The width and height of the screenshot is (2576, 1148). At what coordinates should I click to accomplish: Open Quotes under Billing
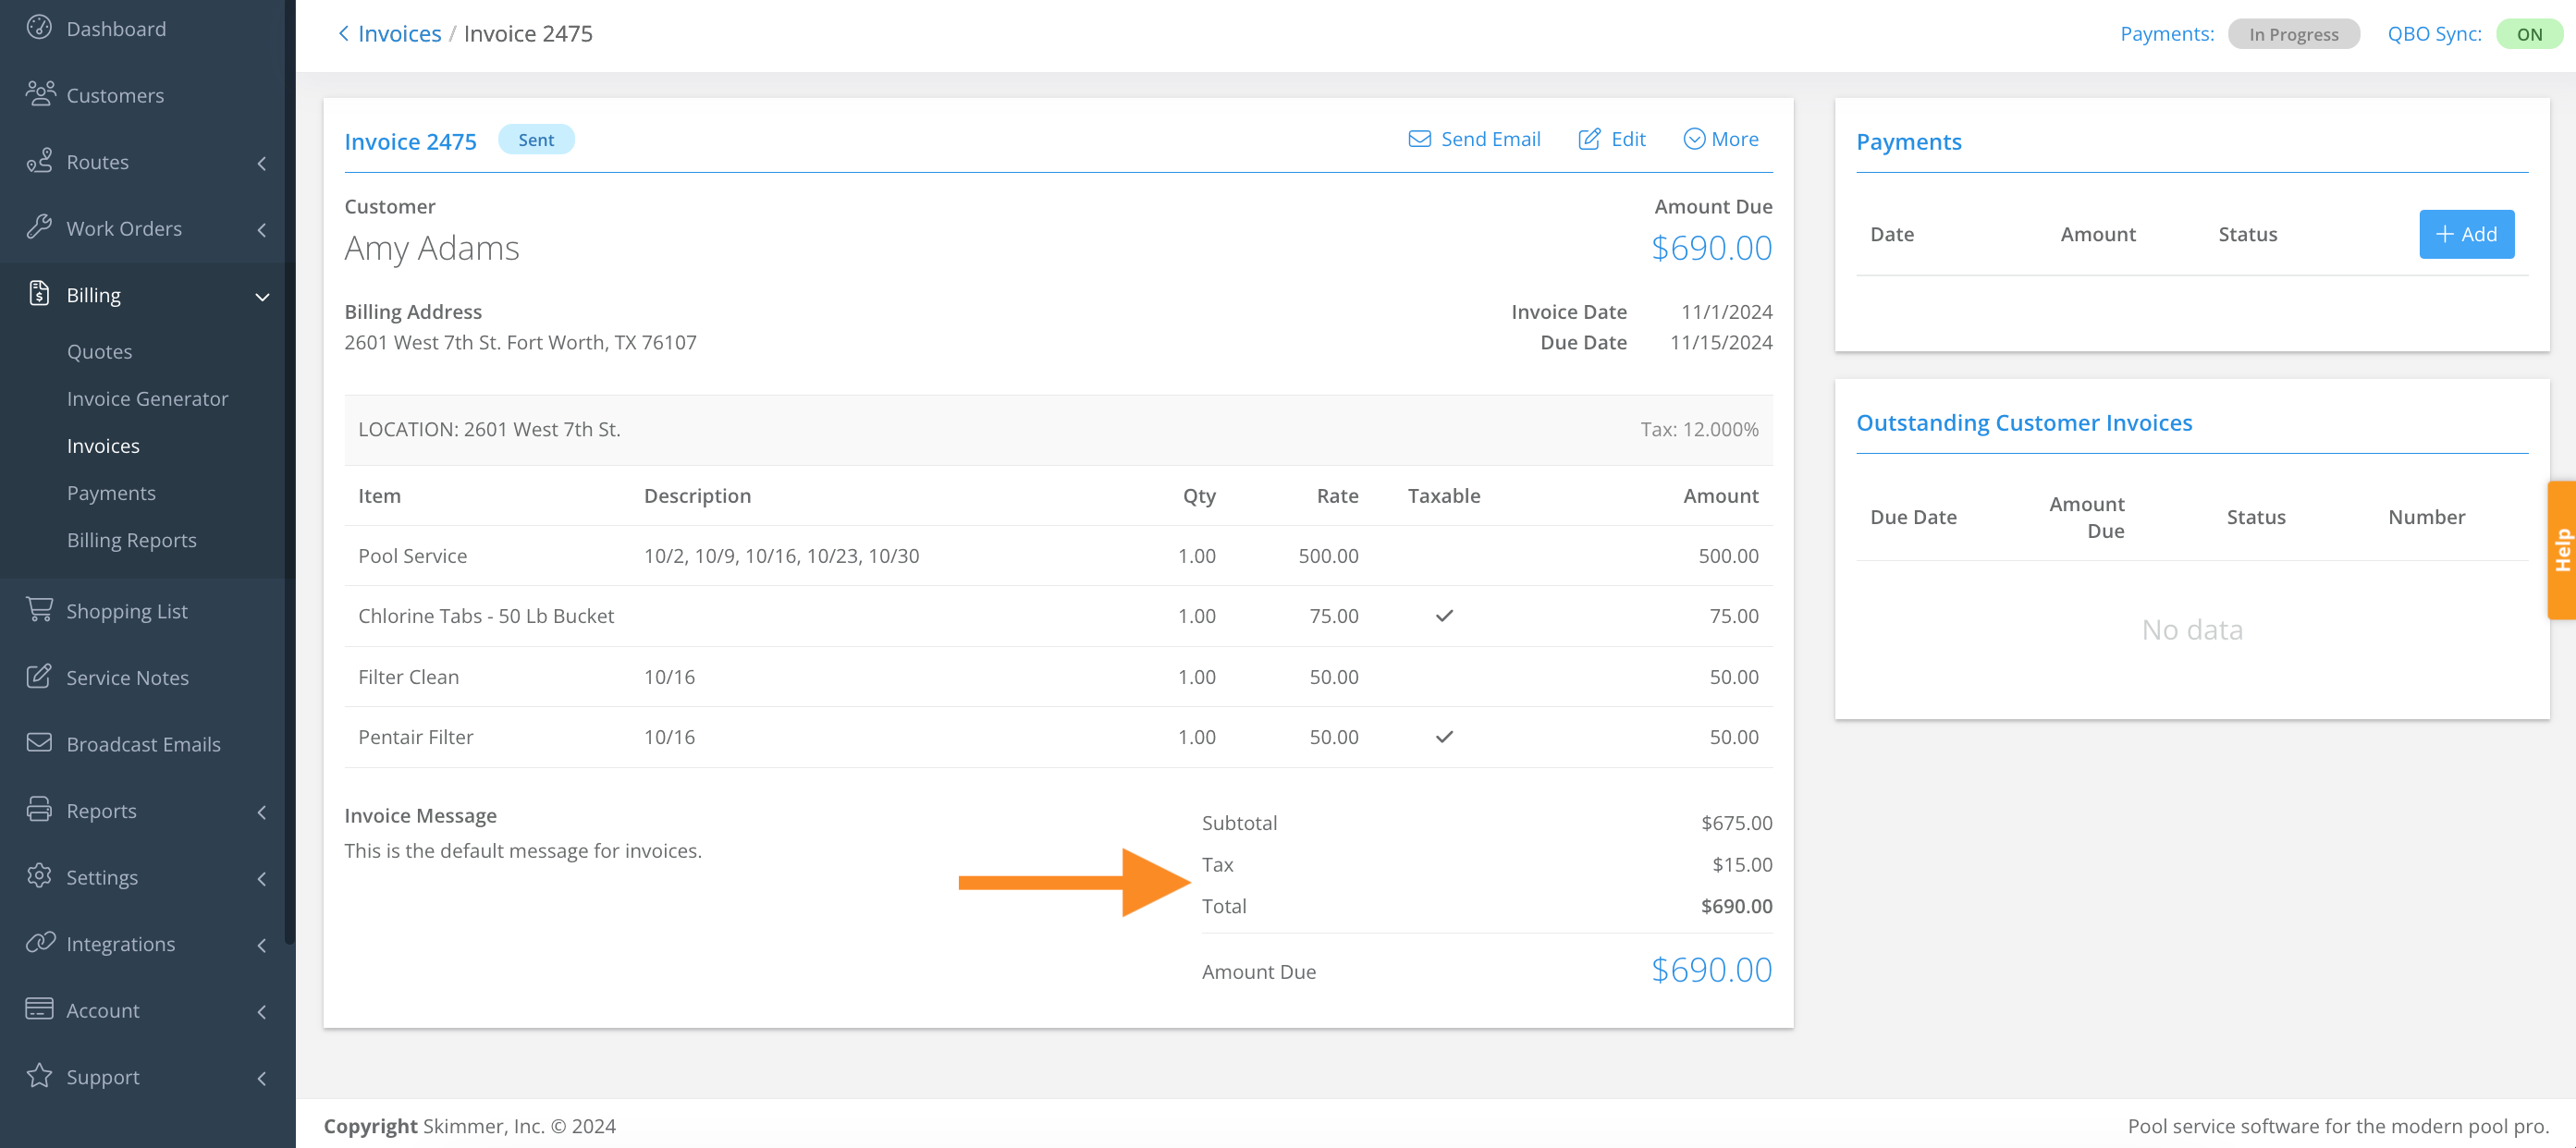pos(99,351)
